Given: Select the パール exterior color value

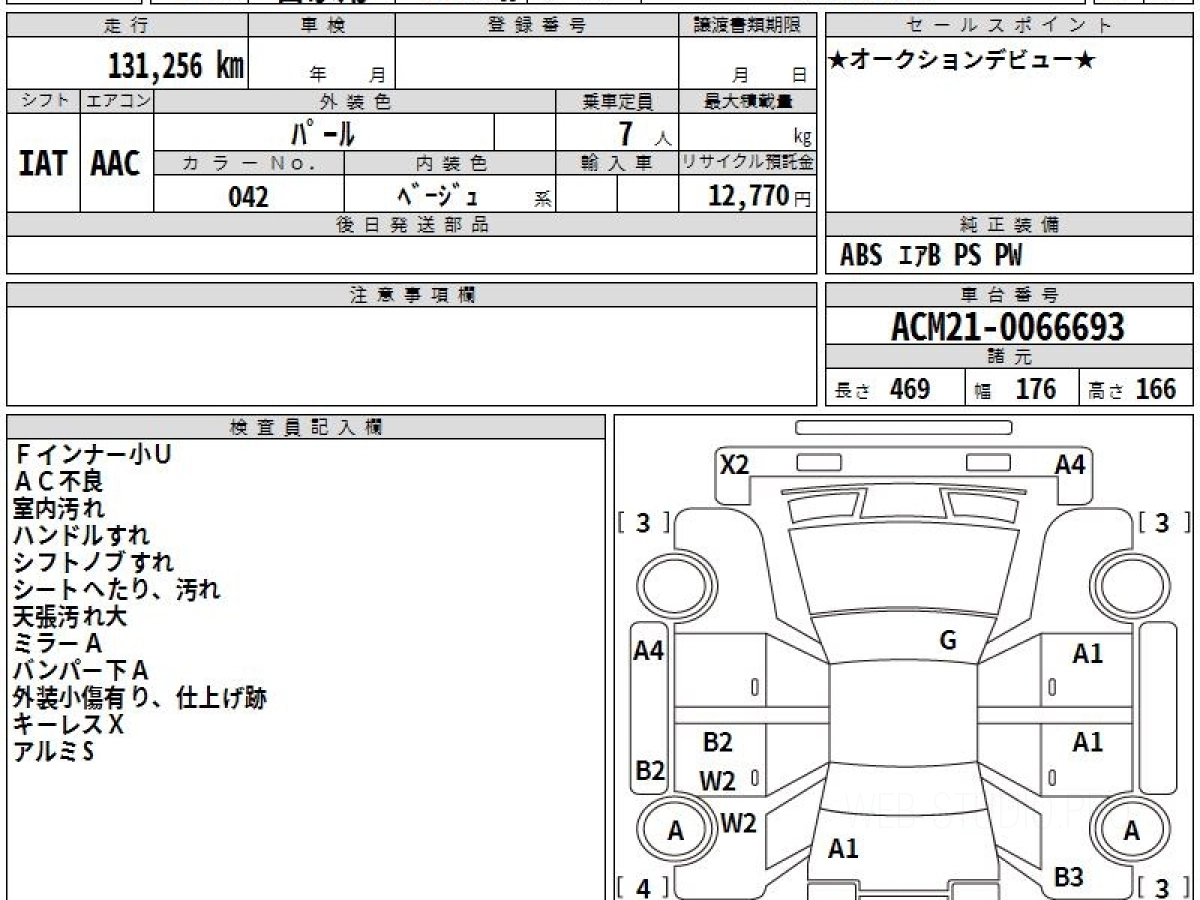Looking at the screenshot, I should click(323, 133).
